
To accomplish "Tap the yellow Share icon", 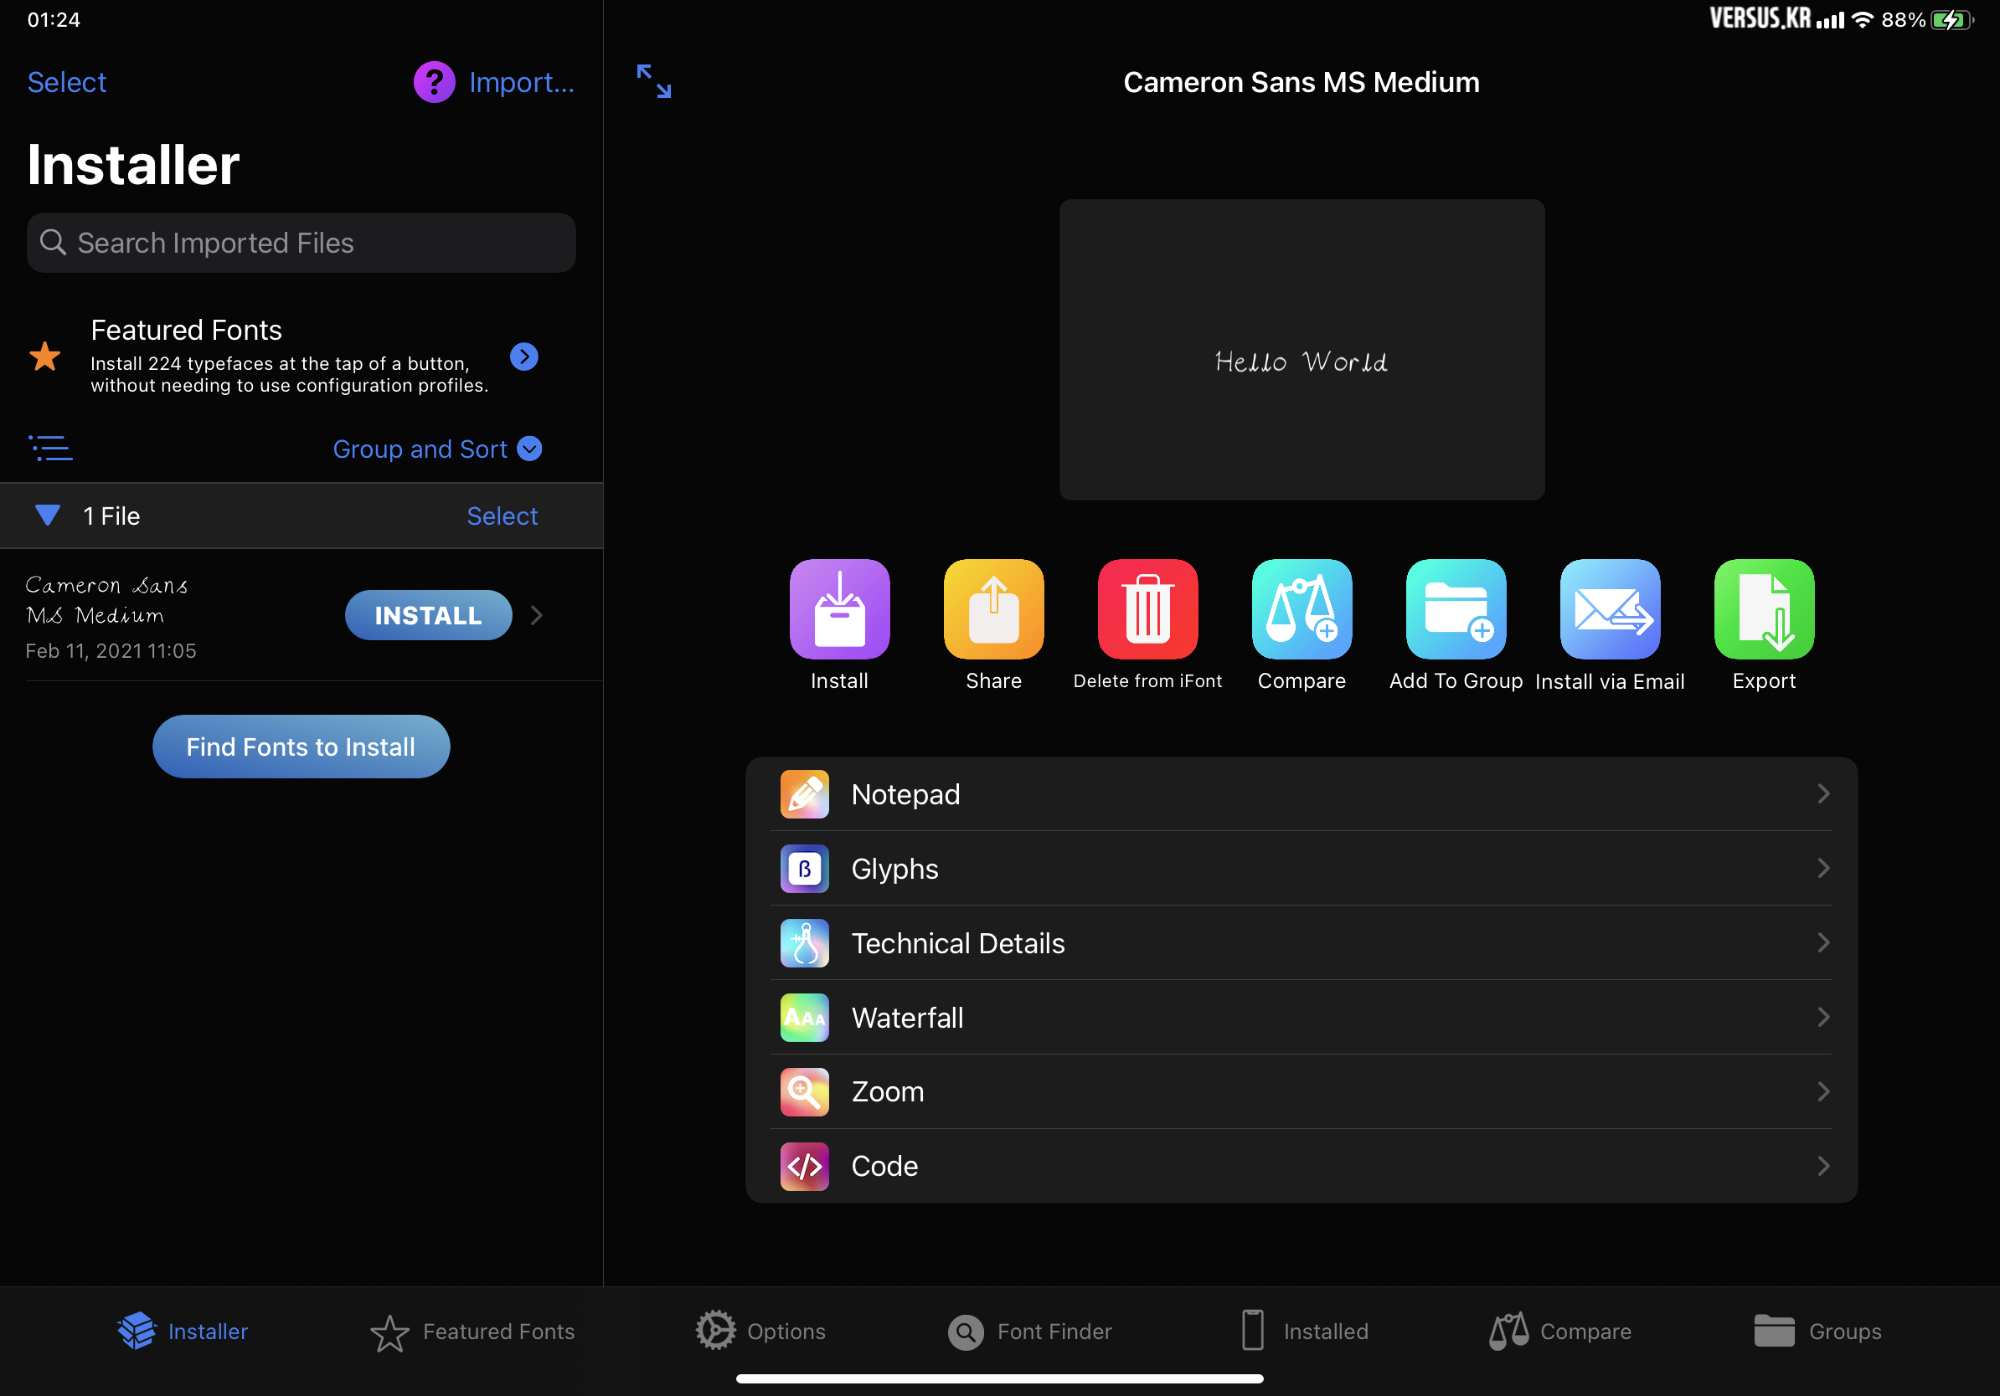I will click(993, 609).
